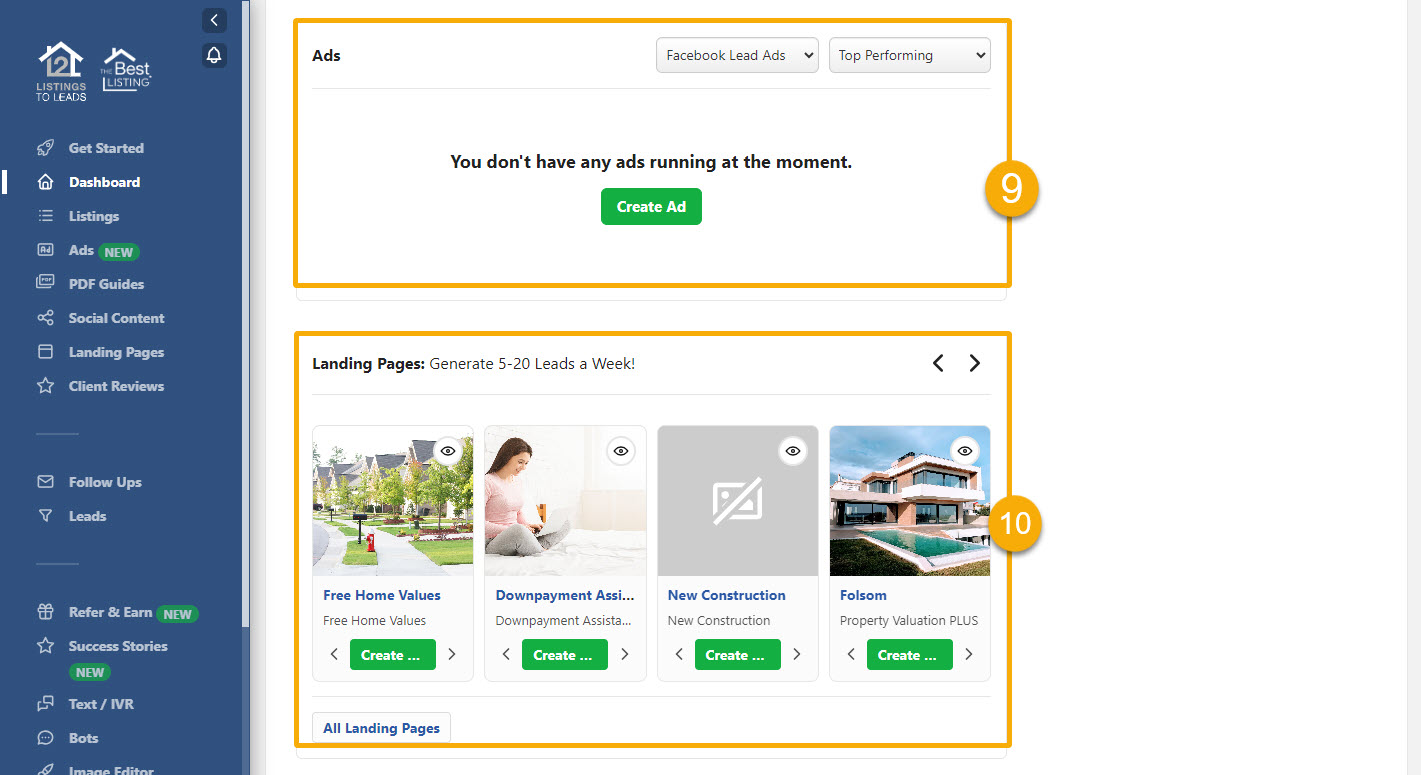The height and width of the screenshot is (775, 1421).
Task: Click the Refer & Earn gift icon
Action: (x=45, y=612)
